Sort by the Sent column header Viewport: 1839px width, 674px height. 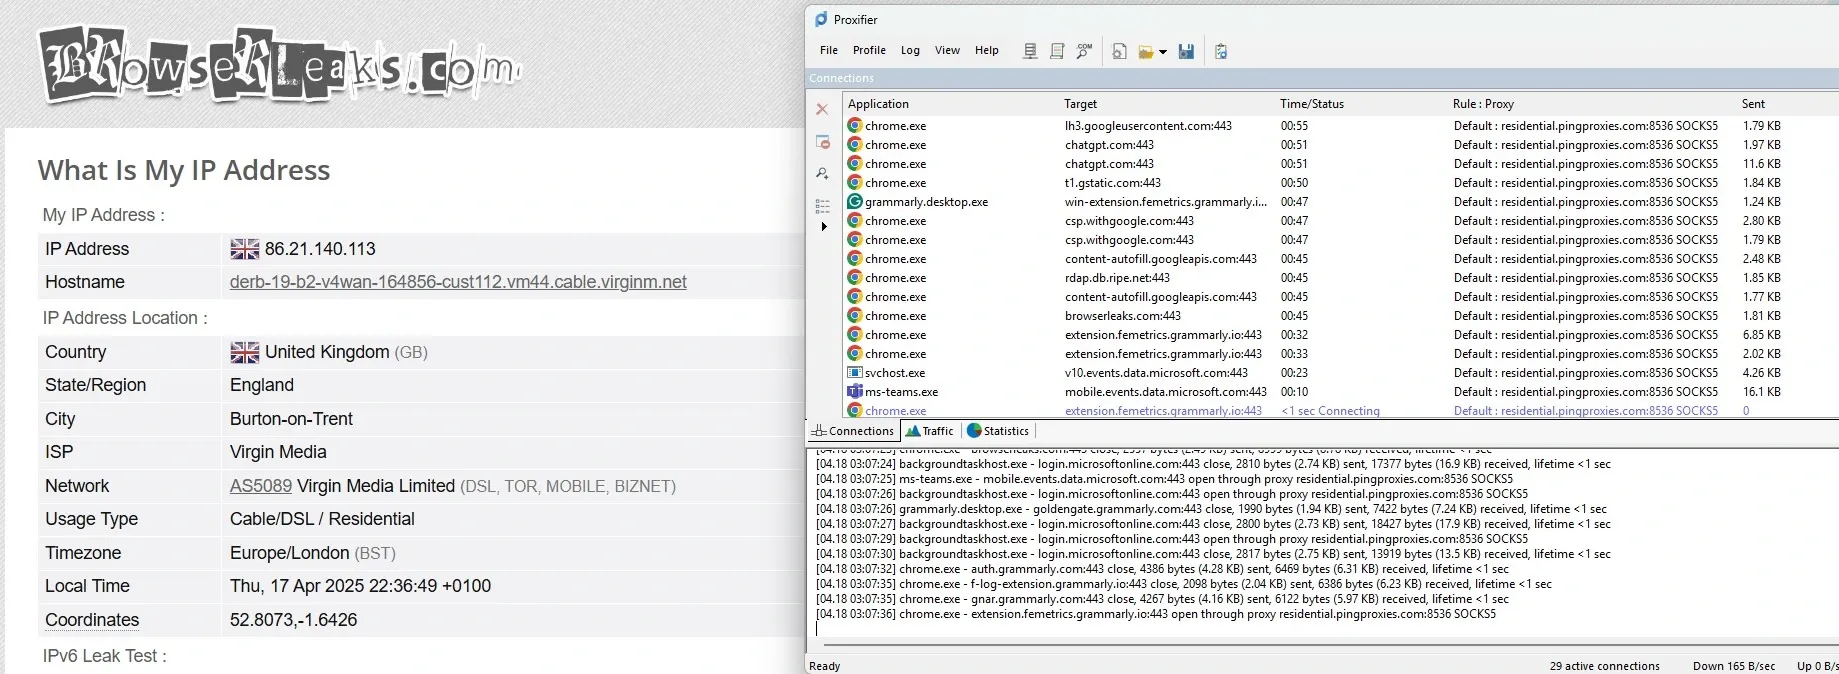(1753, 104)
